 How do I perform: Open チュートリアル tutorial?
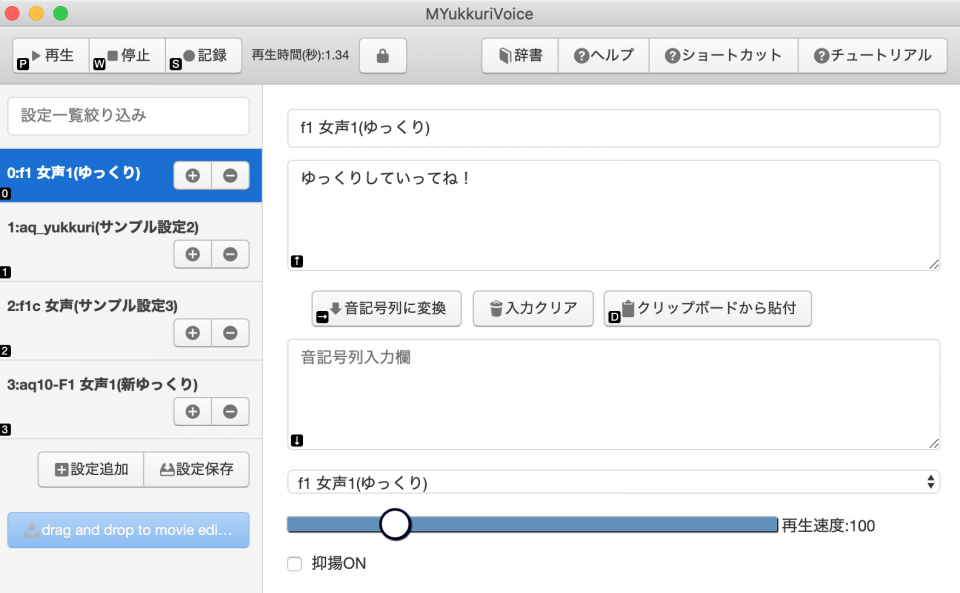[872, 56]
